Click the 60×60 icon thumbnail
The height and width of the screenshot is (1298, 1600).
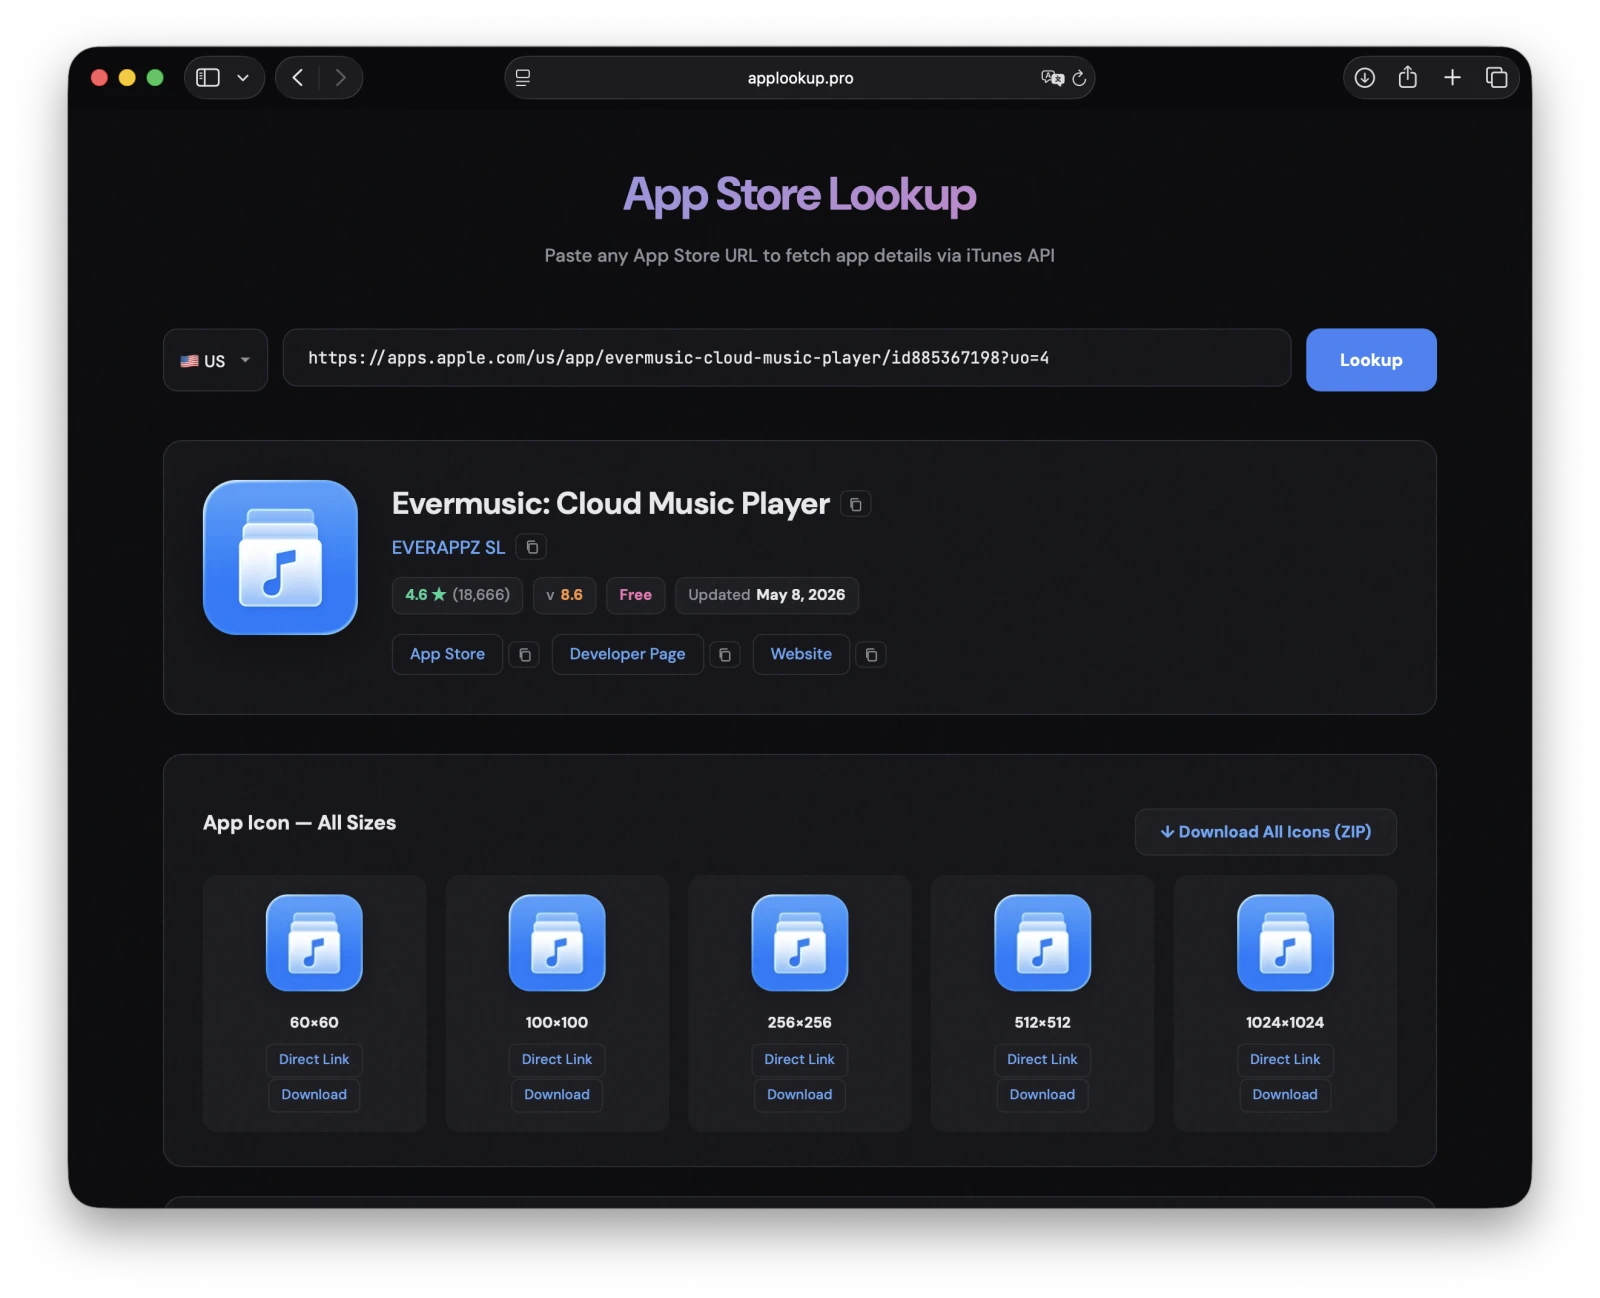coord(314,943)
